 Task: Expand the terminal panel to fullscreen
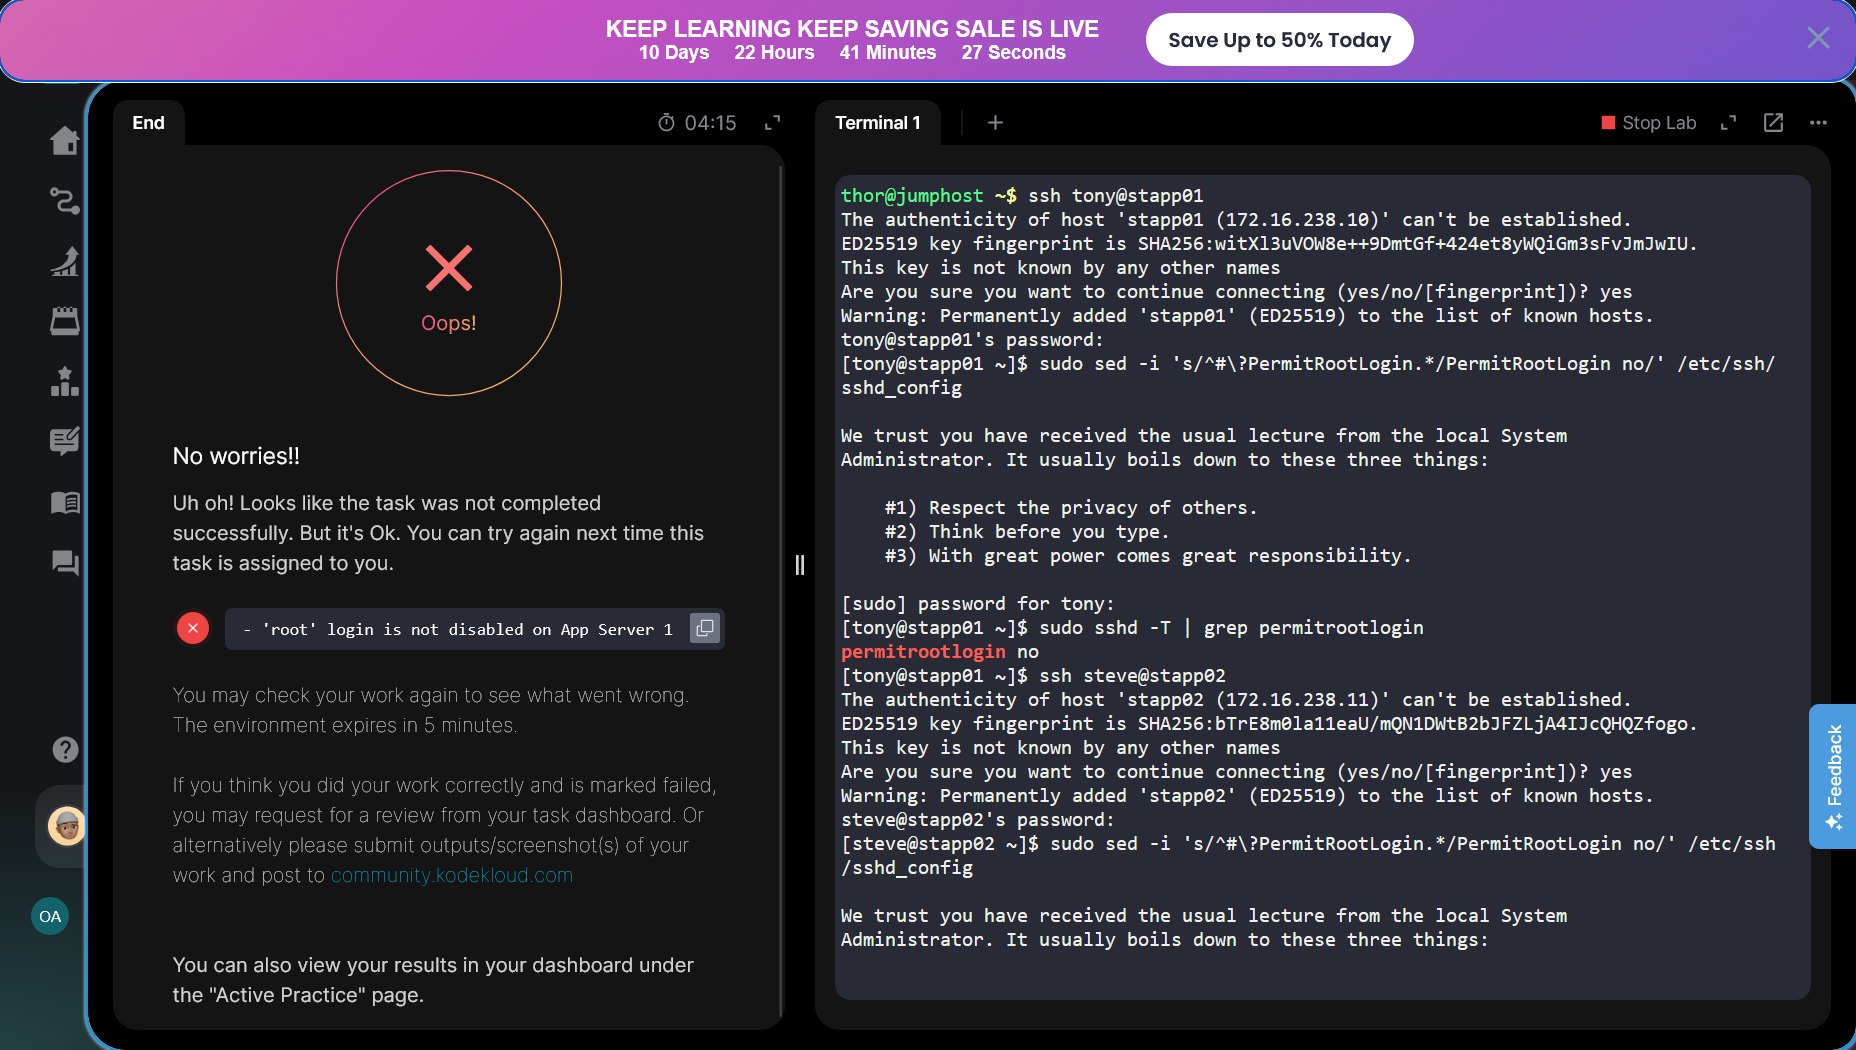[x=1728, y=123]
